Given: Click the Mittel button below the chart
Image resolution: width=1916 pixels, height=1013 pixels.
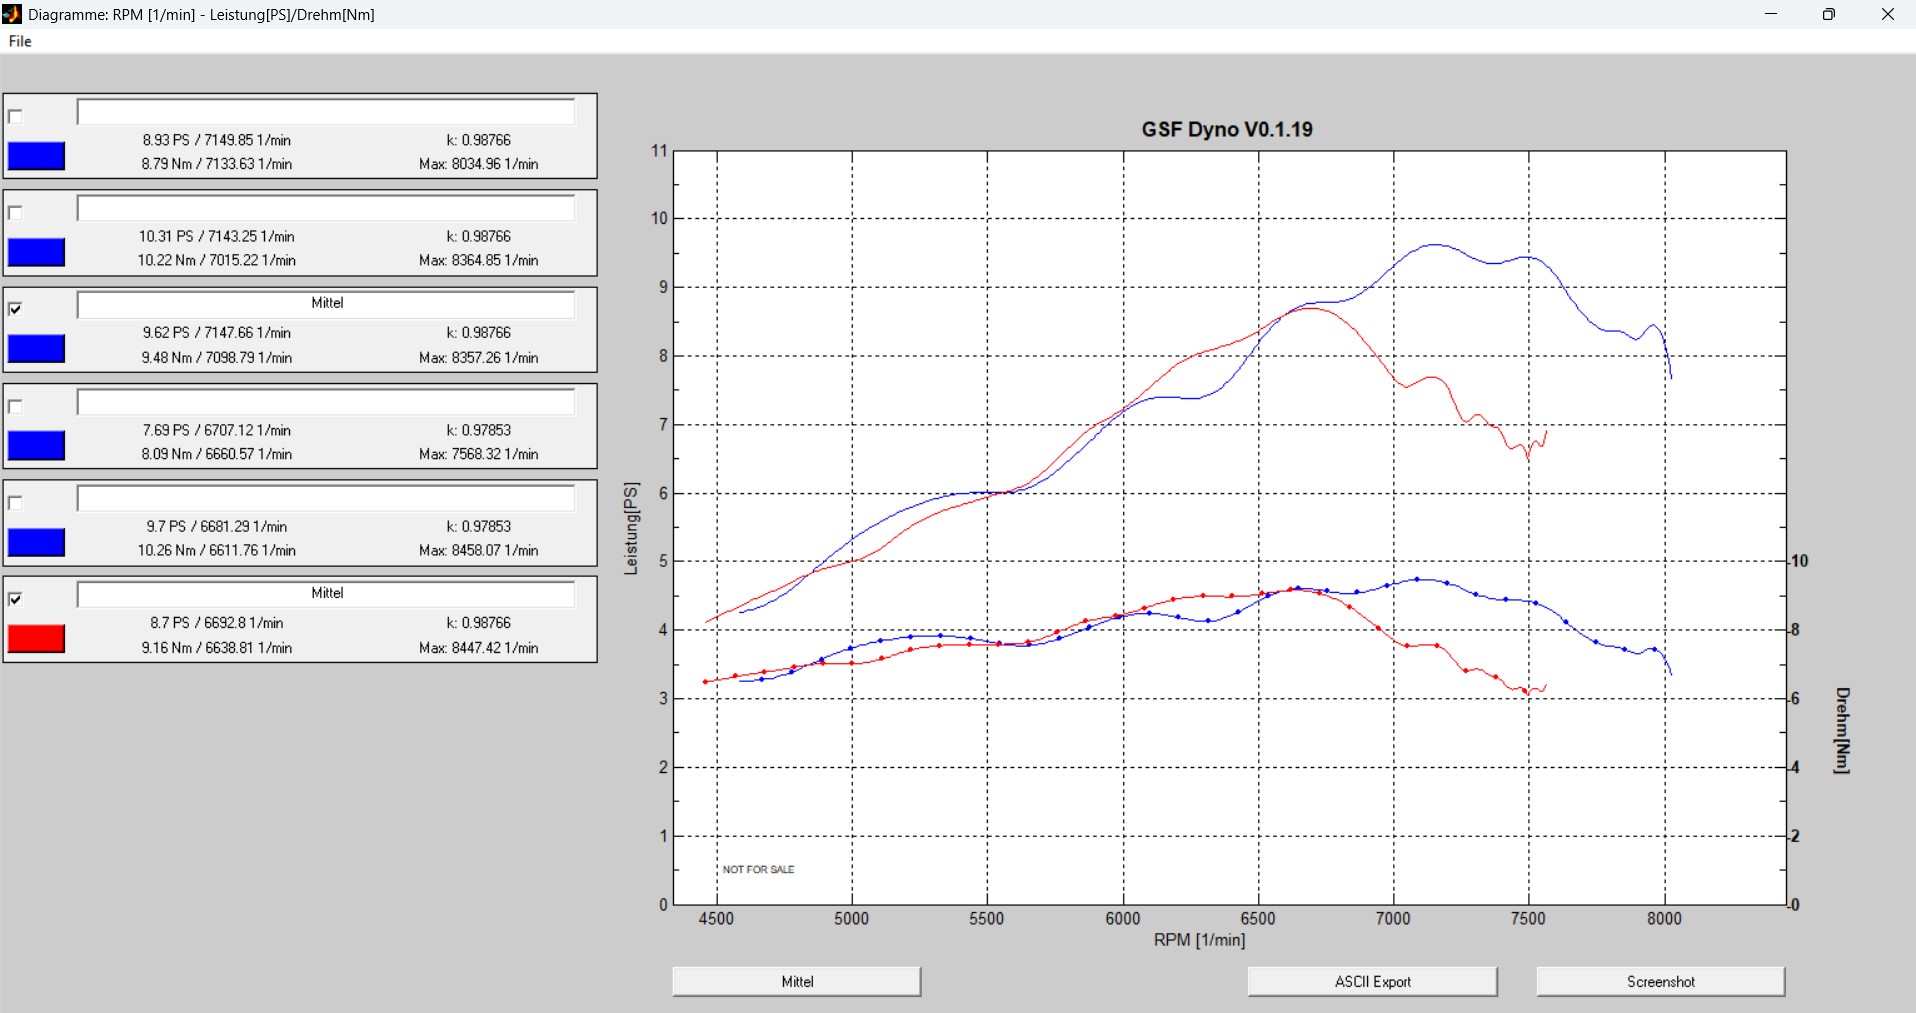Looking at the screenshot, I should (x=796, y=981).
